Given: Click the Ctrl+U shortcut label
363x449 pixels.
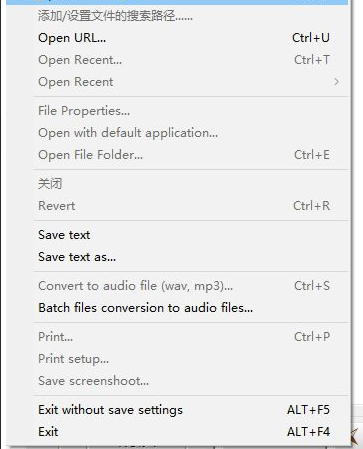Looking at the screenshot, I should pyautogui.click(x=311, y=38).
